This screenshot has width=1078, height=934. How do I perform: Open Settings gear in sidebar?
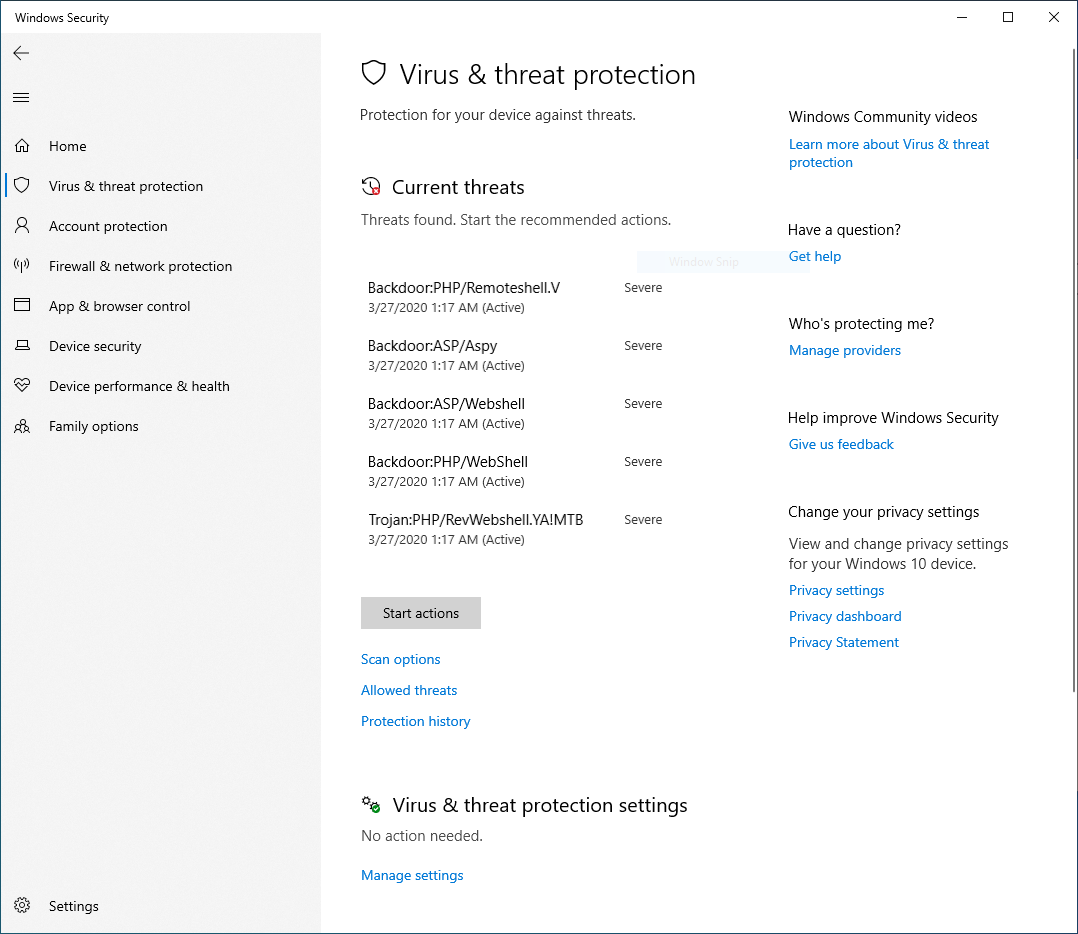click(x=22, y=906)
